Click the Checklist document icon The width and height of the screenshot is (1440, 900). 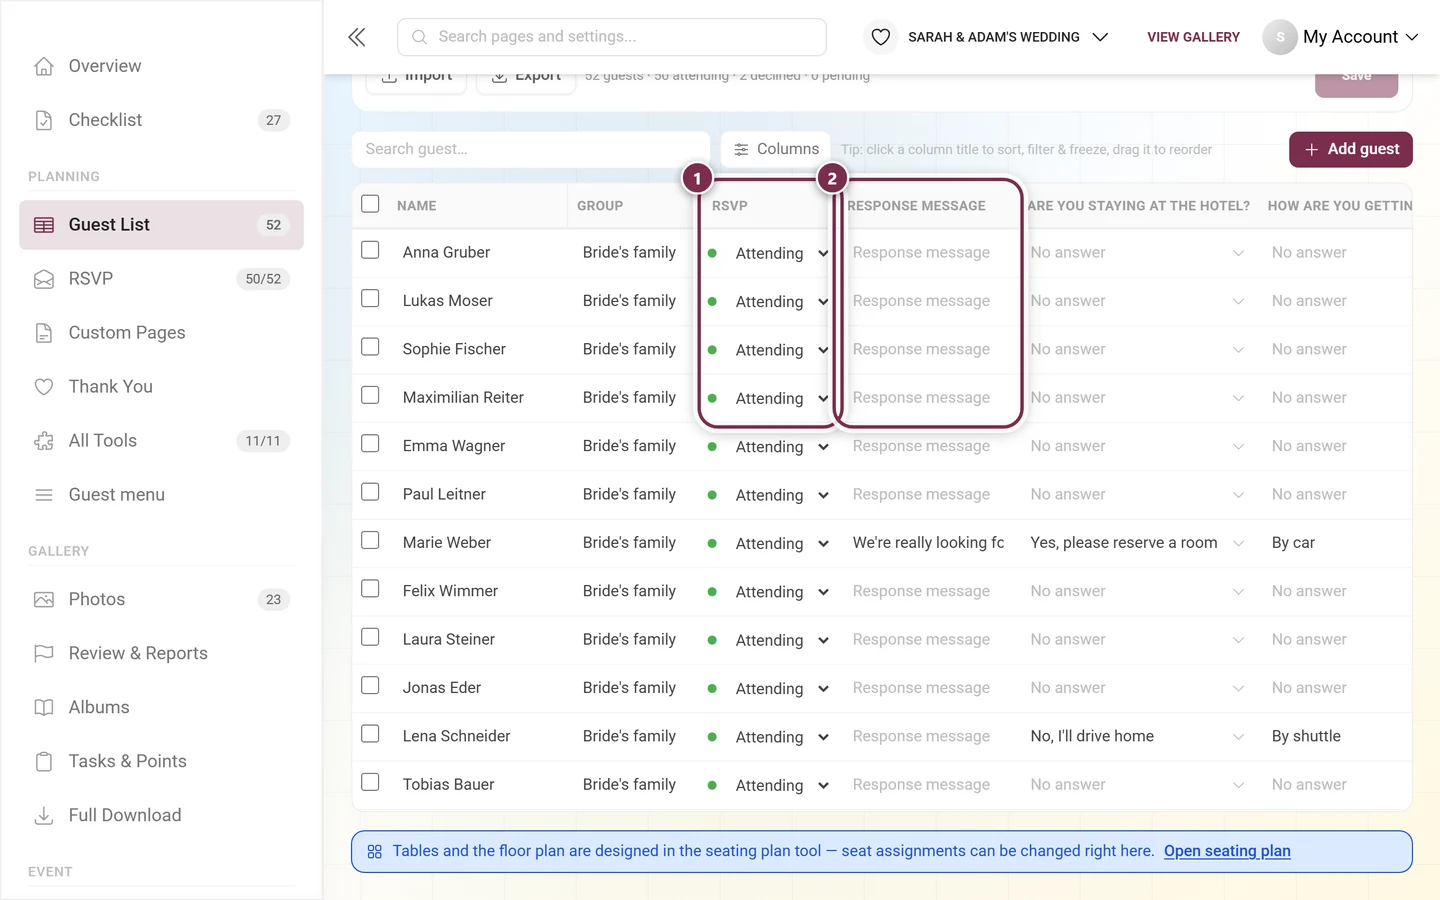tap(44, 120)
